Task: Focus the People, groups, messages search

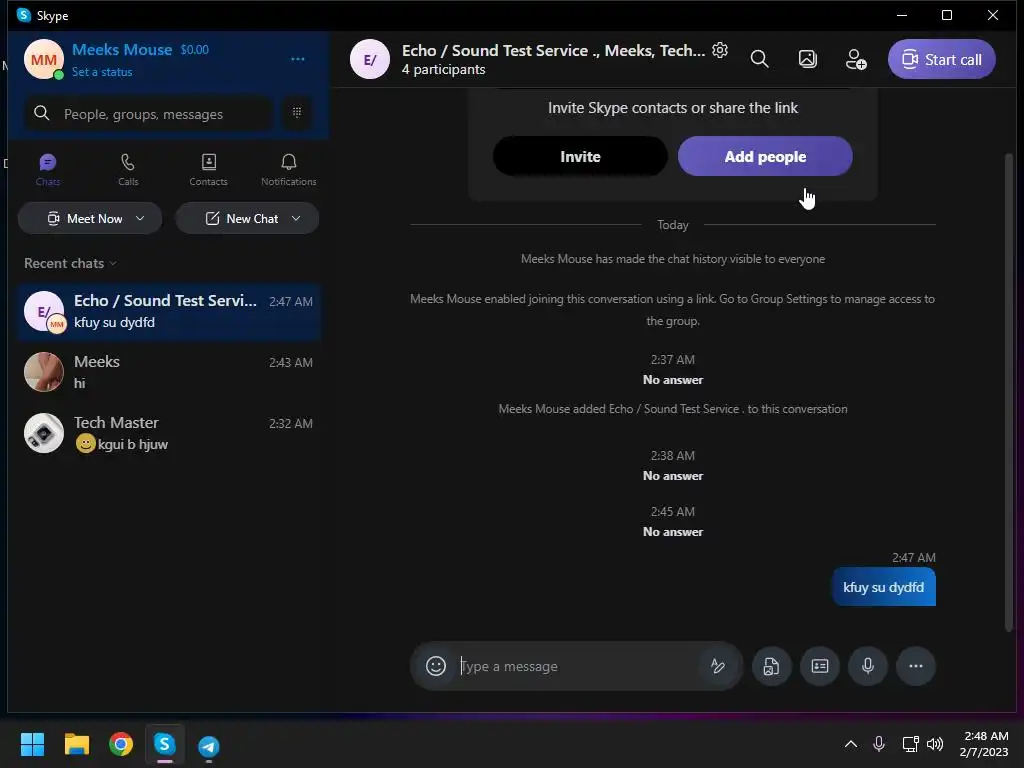Action: [x=149, y=114]
